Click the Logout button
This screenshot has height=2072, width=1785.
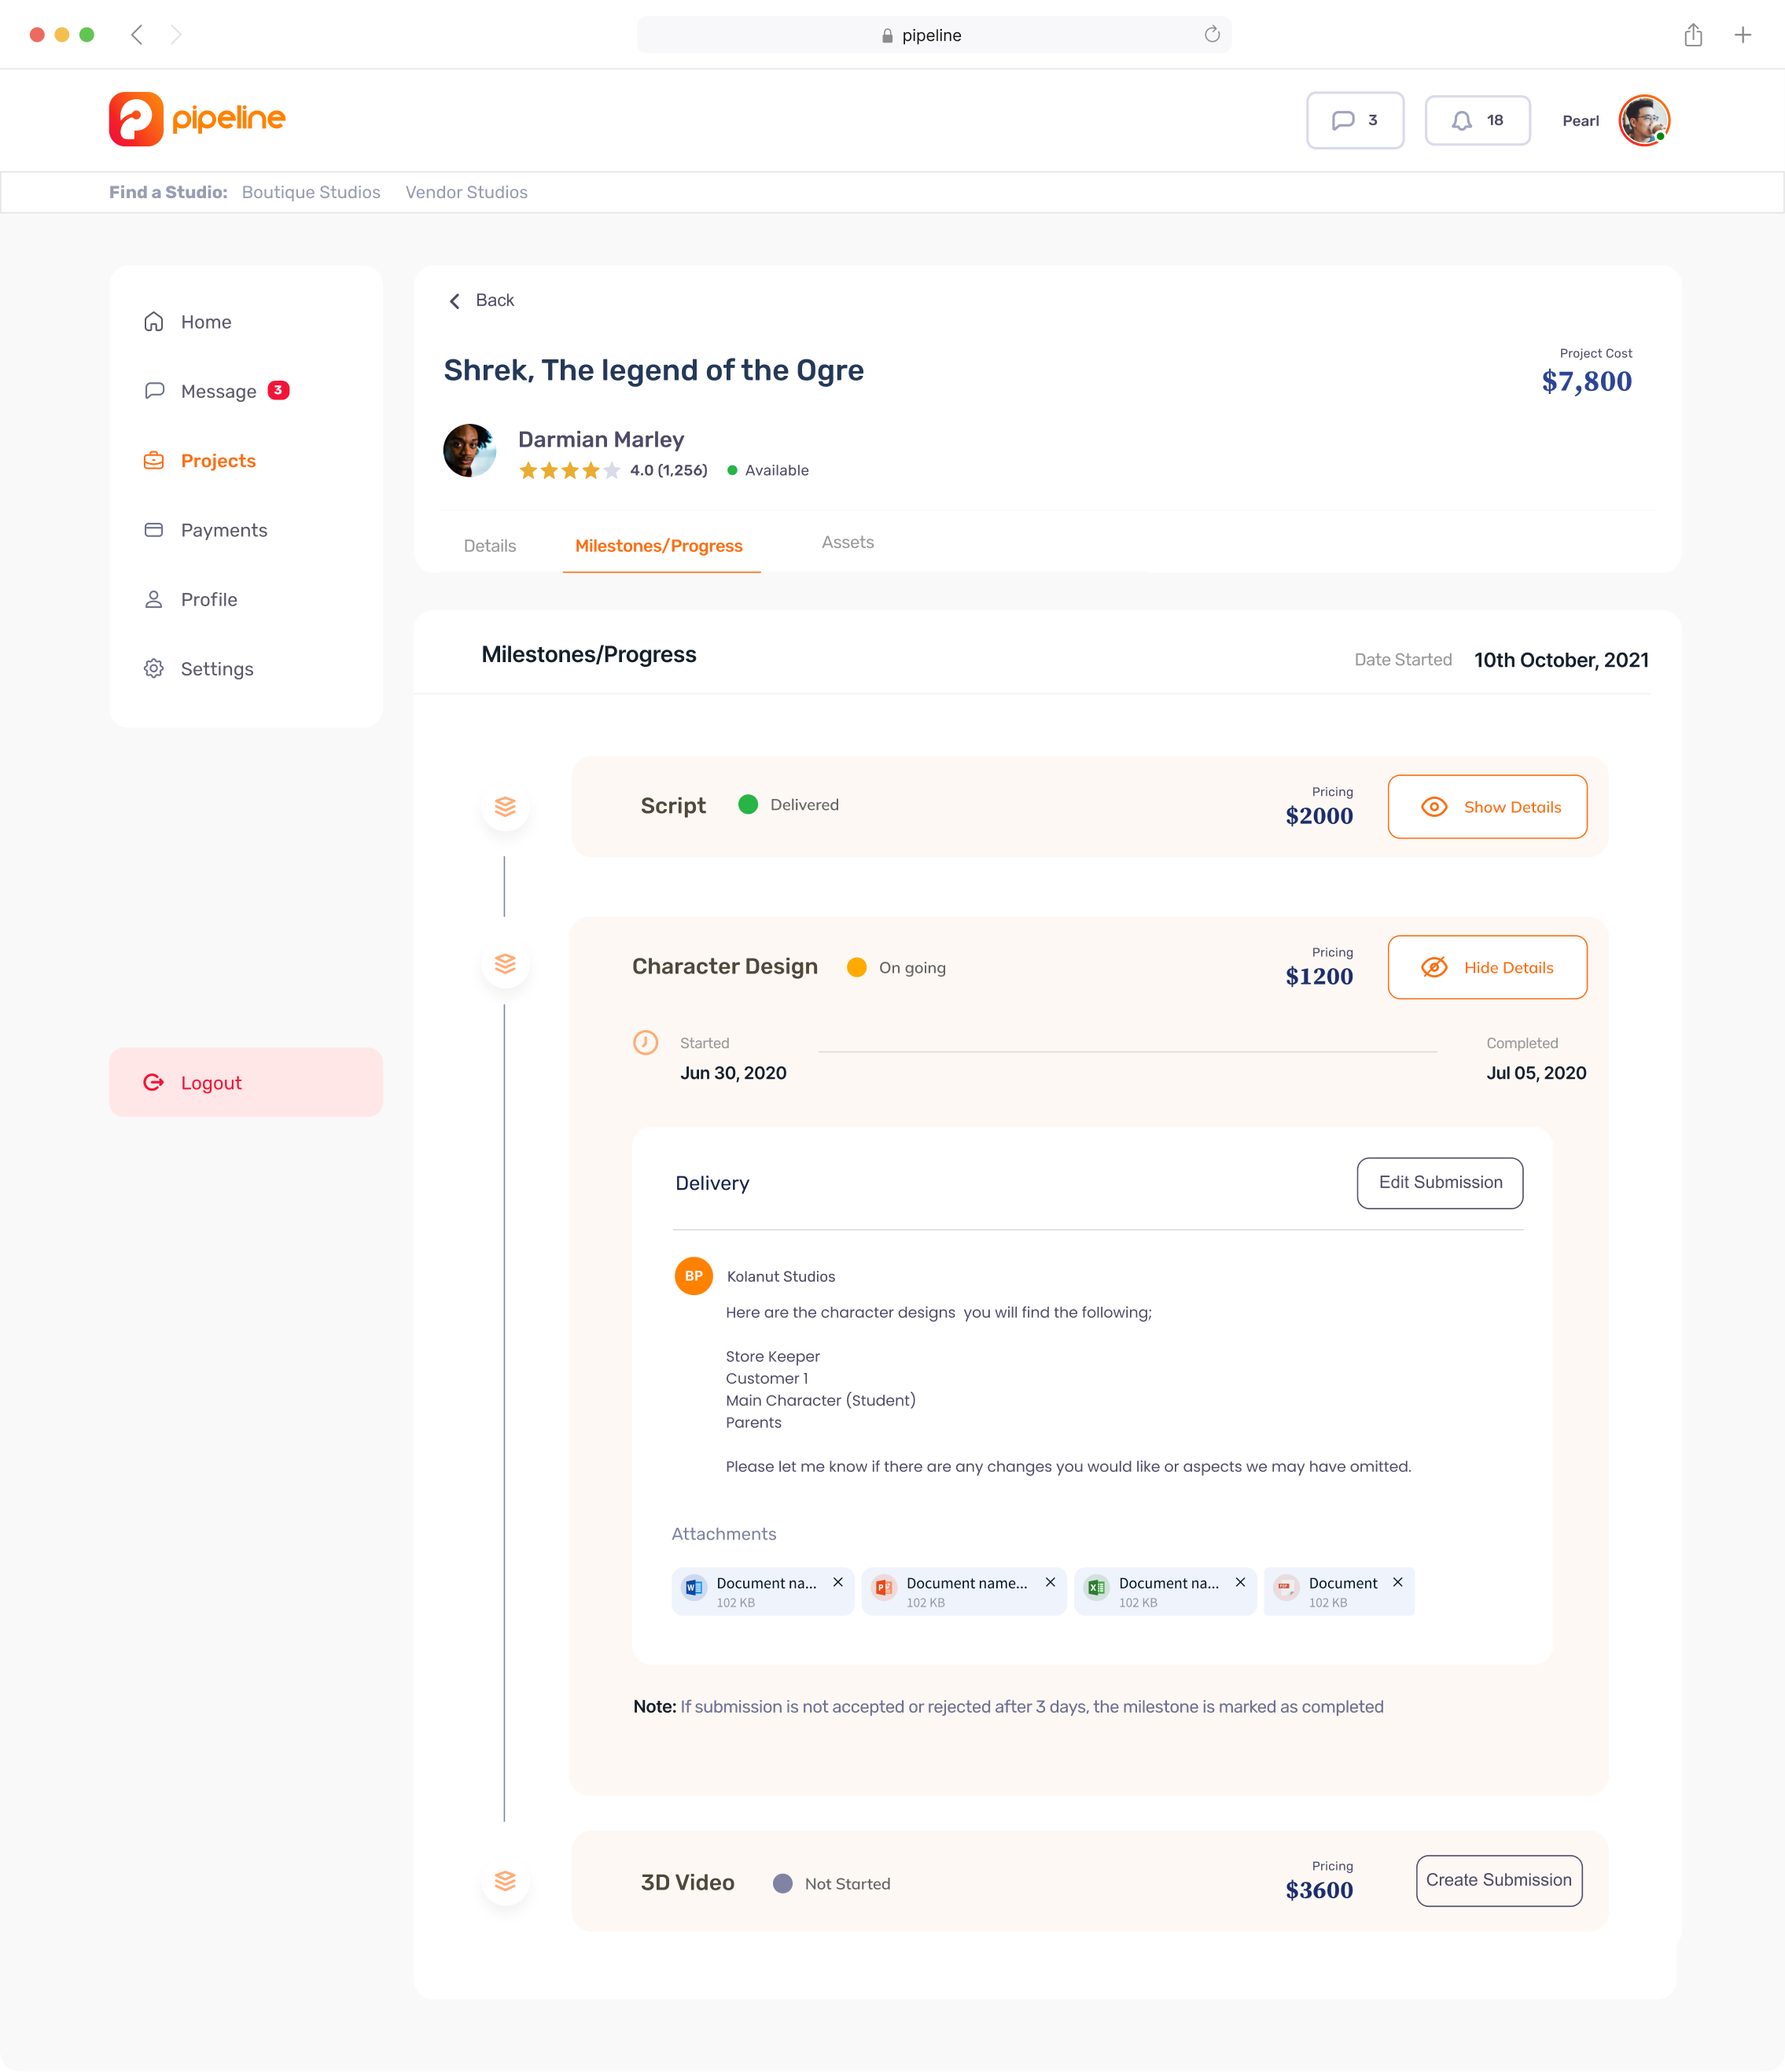[246, 1082]
